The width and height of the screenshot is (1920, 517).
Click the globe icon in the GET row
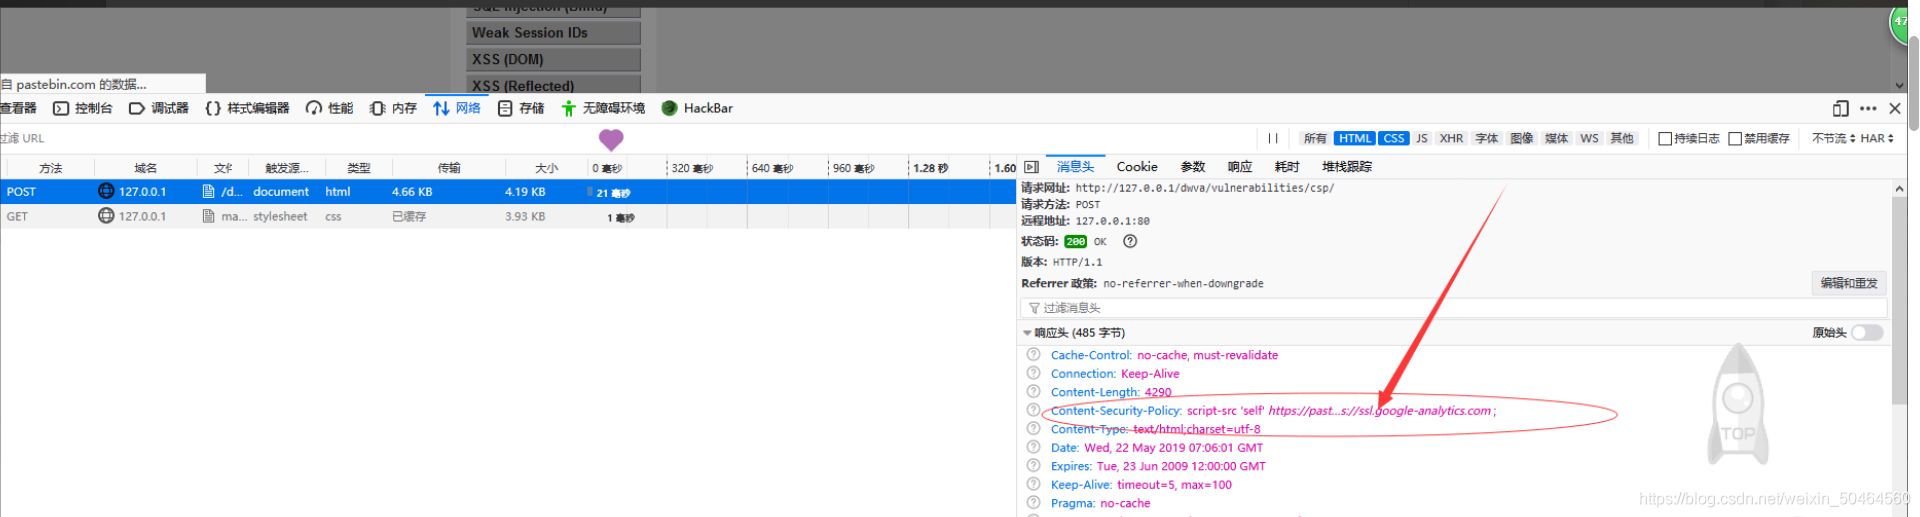(x=106, y=215)
